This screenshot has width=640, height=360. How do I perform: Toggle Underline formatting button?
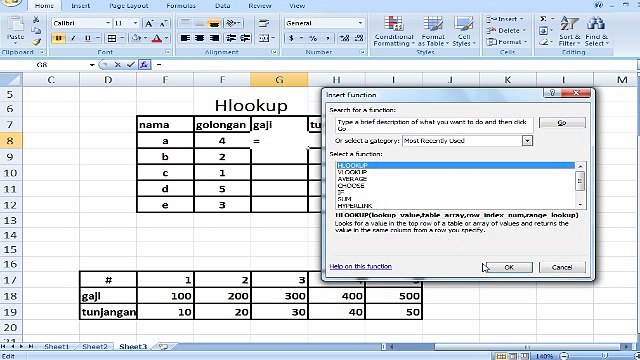click(87, 38)
